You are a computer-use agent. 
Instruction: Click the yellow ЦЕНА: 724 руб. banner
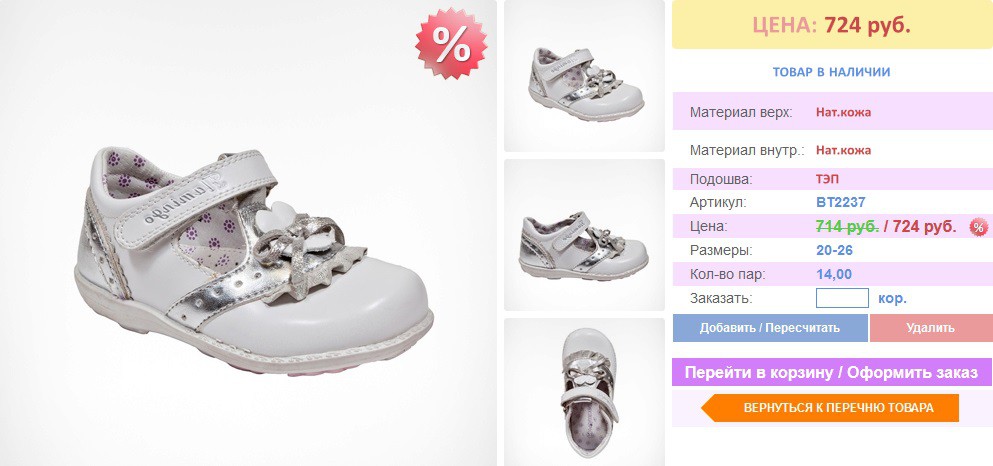832,25
